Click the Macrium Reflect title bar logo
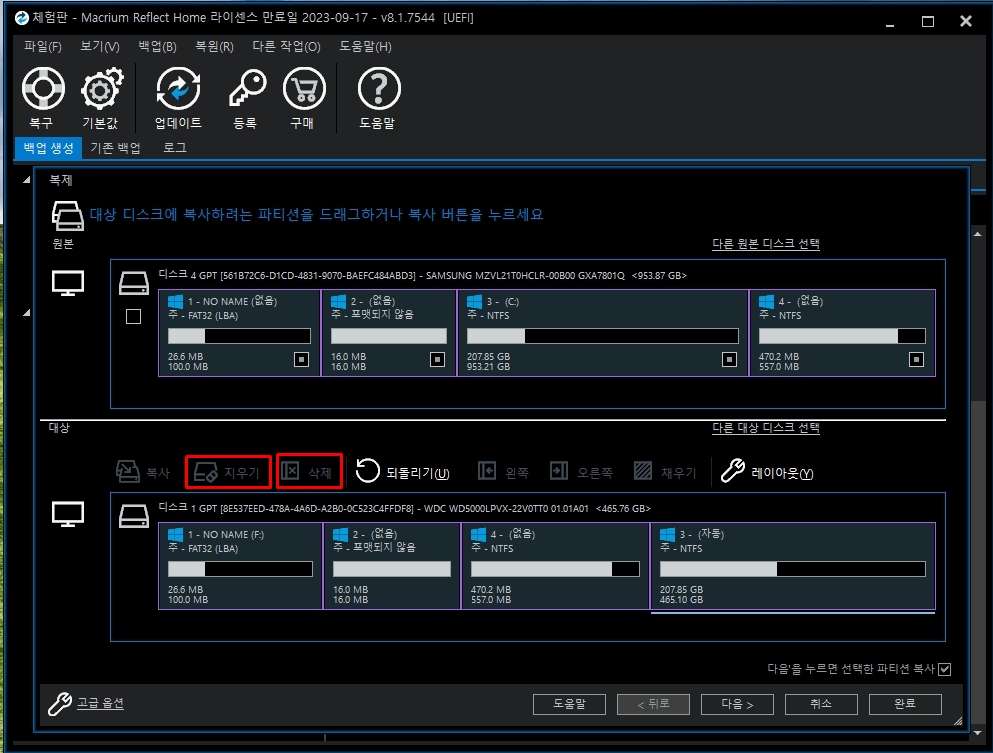Image resolution: width=993 pixels, height=753 pixels. (x=22, y=18)
